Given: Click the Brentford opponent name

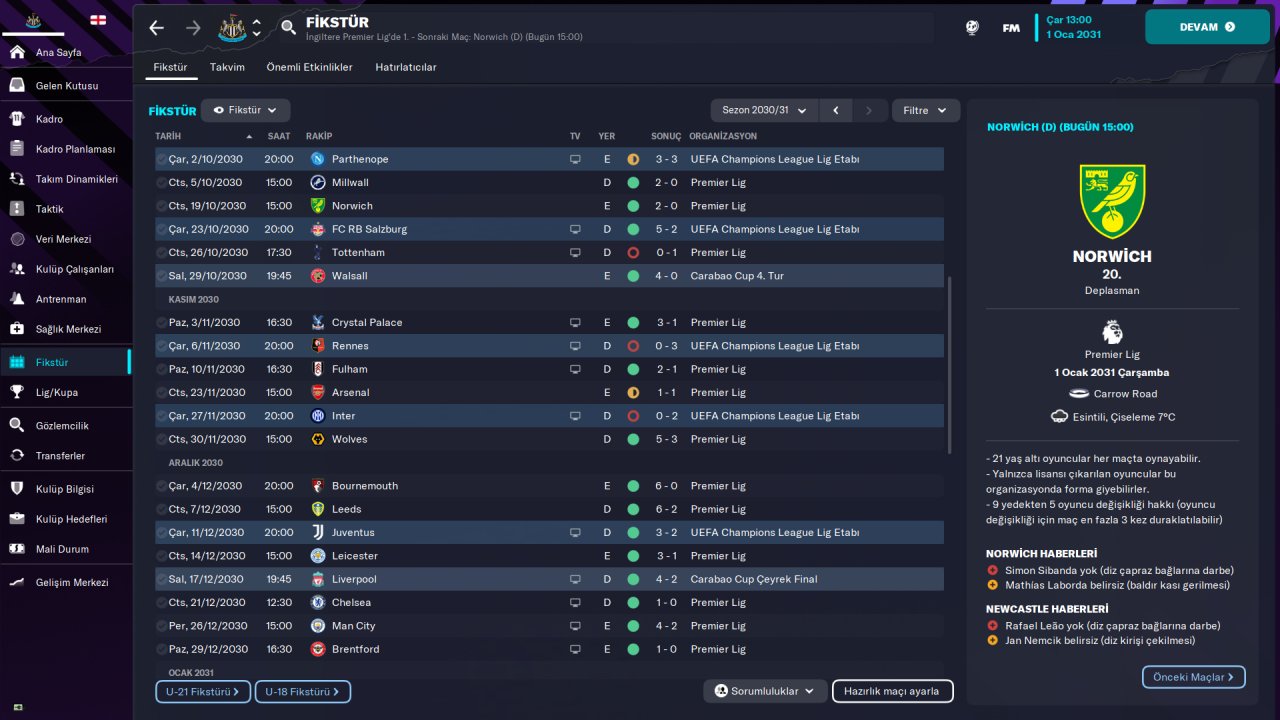Looking at the screenshot, I should click(x=356, y=649).
